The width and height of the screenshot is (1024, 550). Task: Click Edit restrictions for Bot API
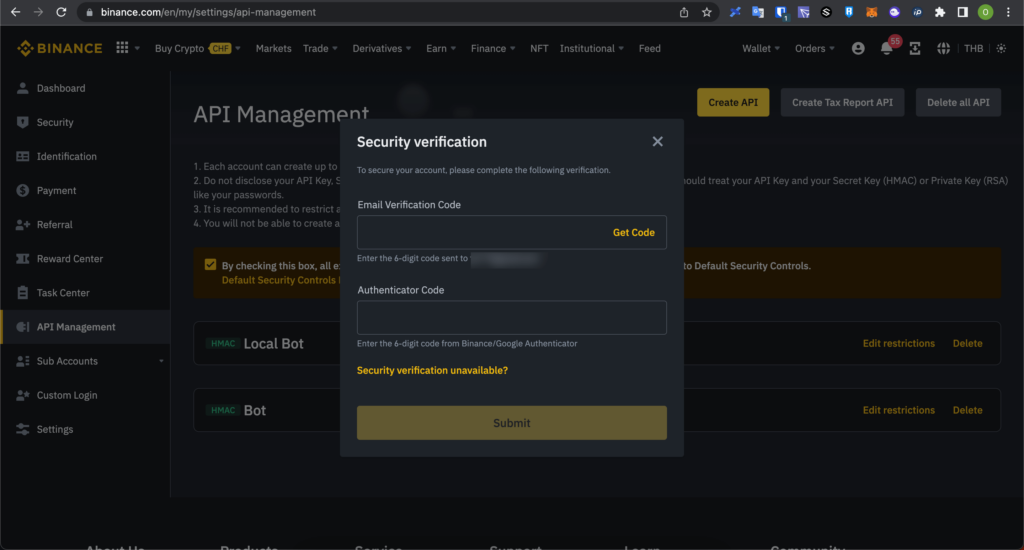pos(899,410)
